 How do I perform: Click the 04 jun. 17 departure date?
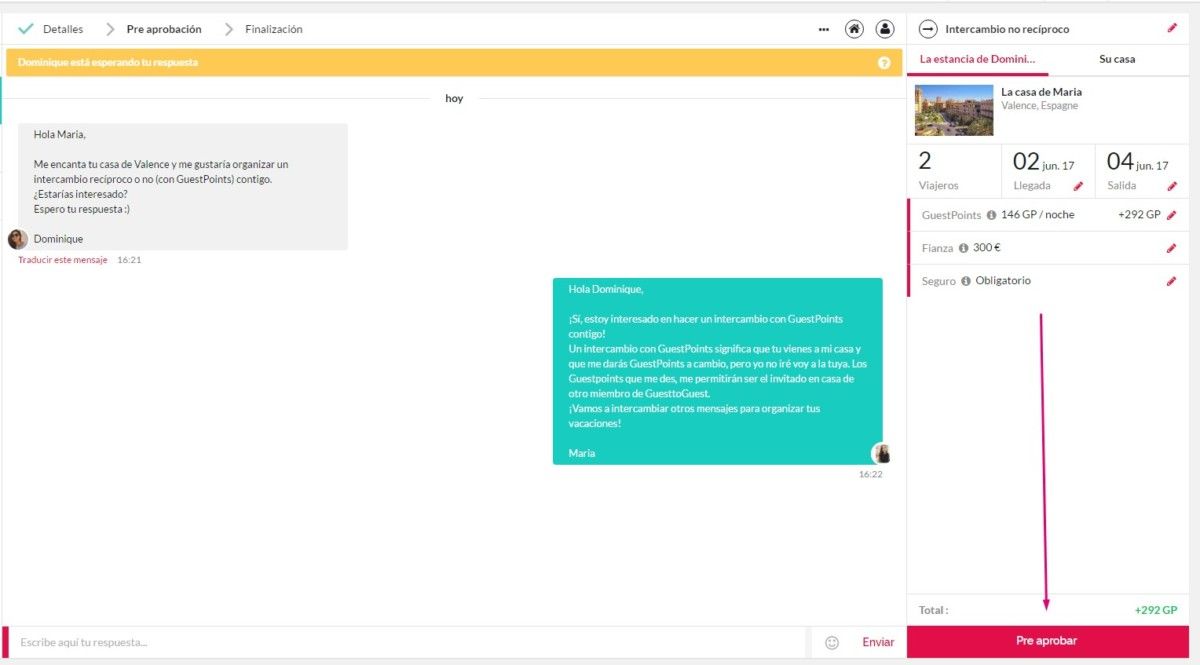tap(1137, 162)
